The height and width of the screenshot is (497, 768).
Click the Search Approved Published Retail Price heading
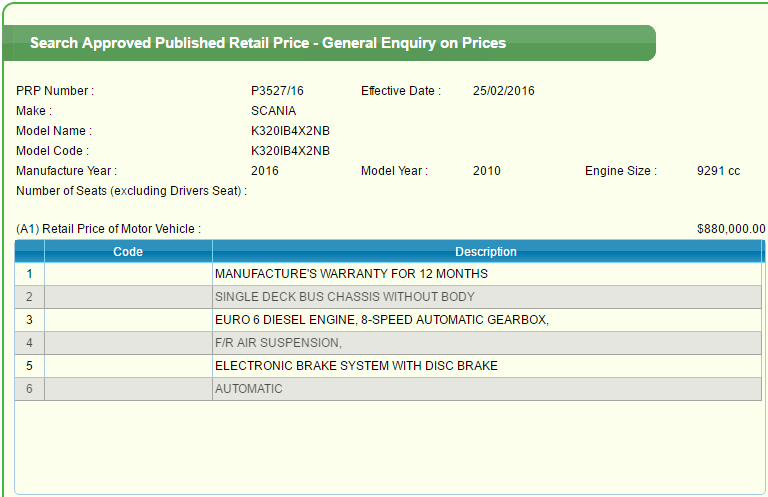tap(268, 43)
